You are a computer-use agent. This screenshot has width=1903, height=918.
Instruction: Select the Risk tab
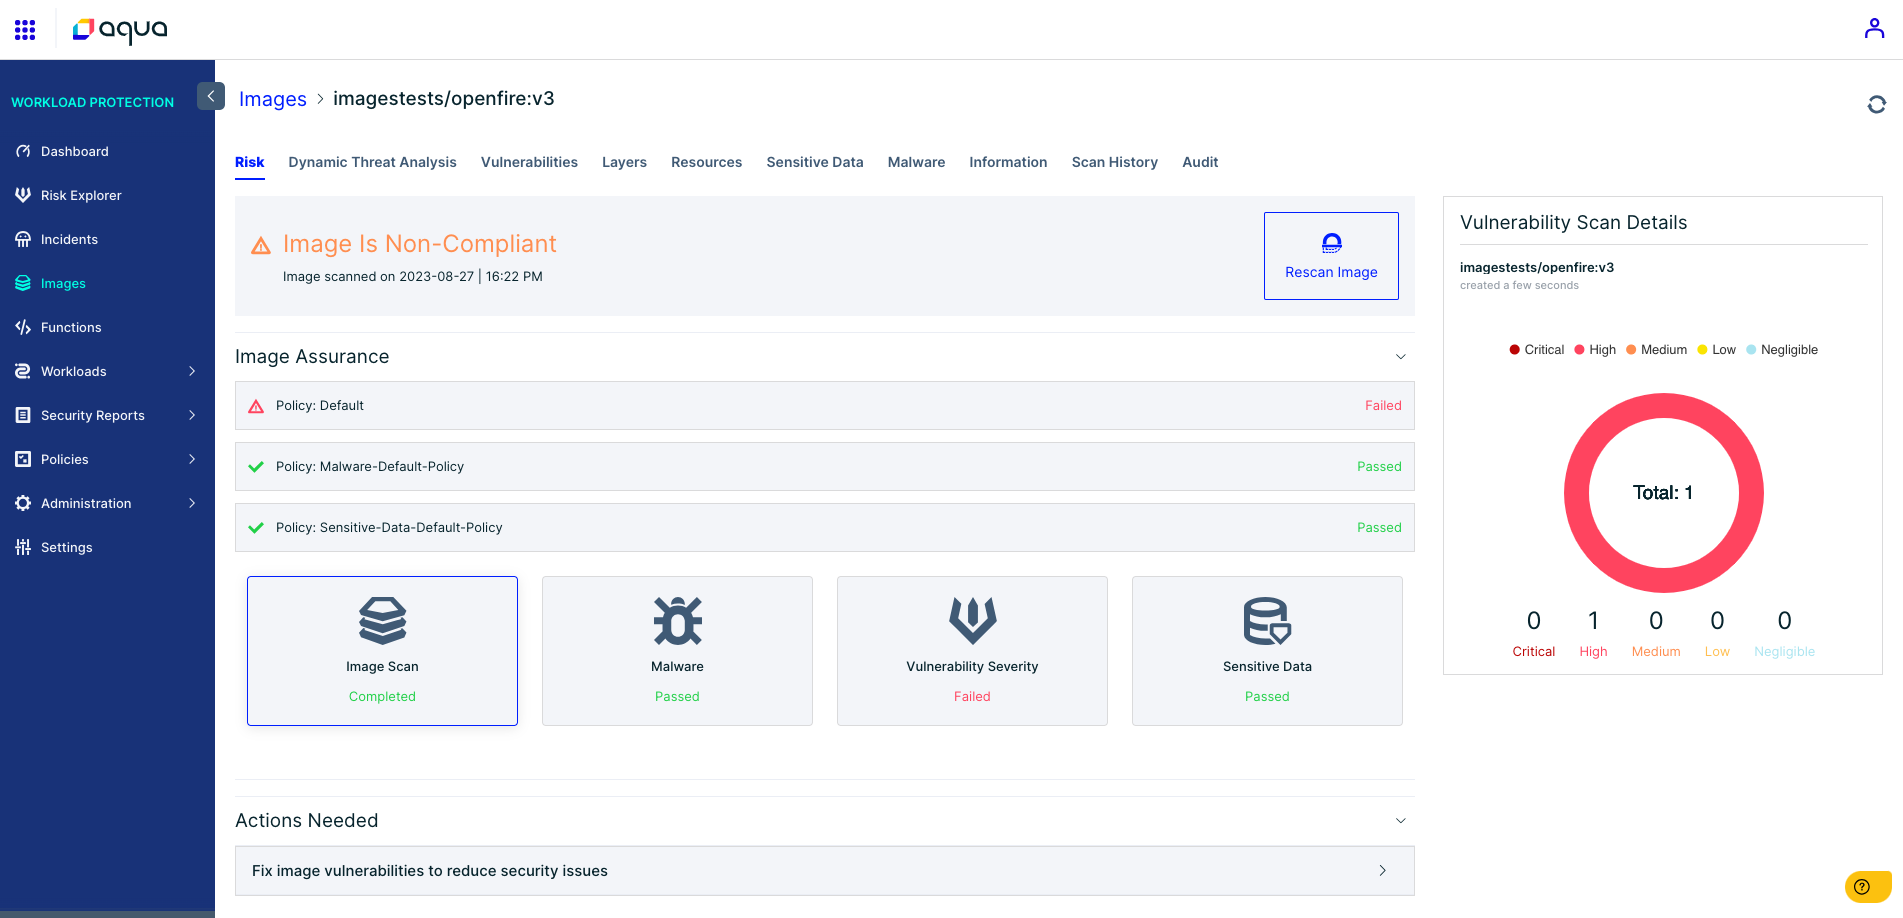click(250, 162)
